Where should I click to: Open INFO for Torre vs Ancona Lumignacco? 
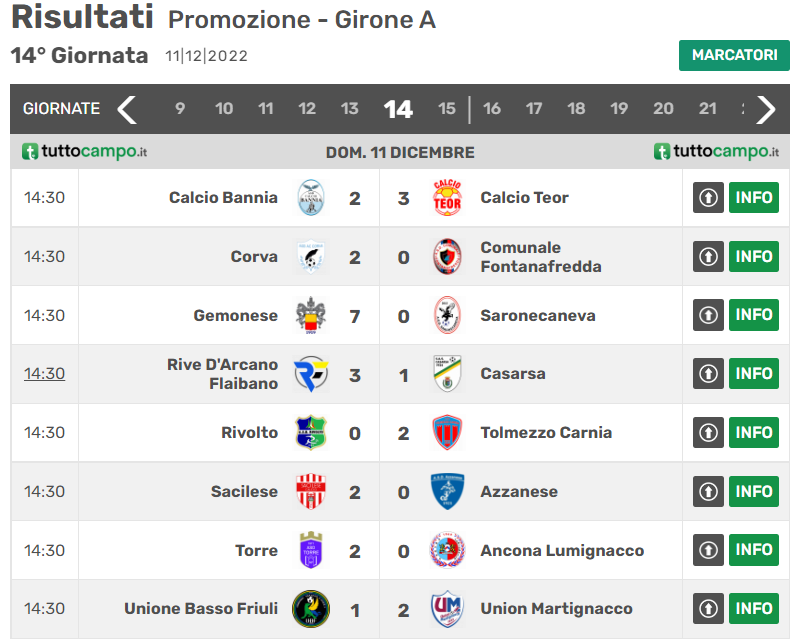(754, 550)
